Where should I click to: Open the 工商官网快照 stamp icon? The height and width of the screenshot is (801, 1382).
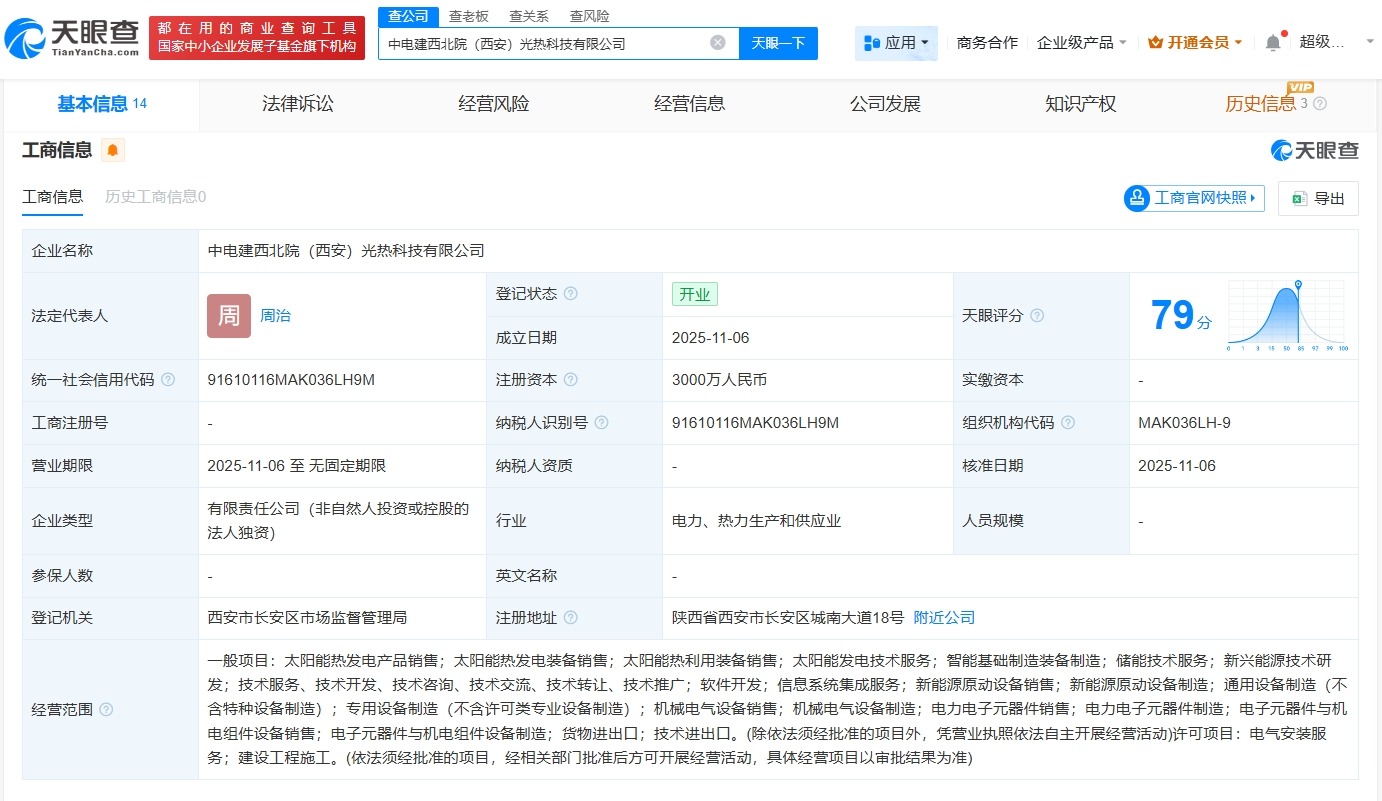coord(1137,198)
